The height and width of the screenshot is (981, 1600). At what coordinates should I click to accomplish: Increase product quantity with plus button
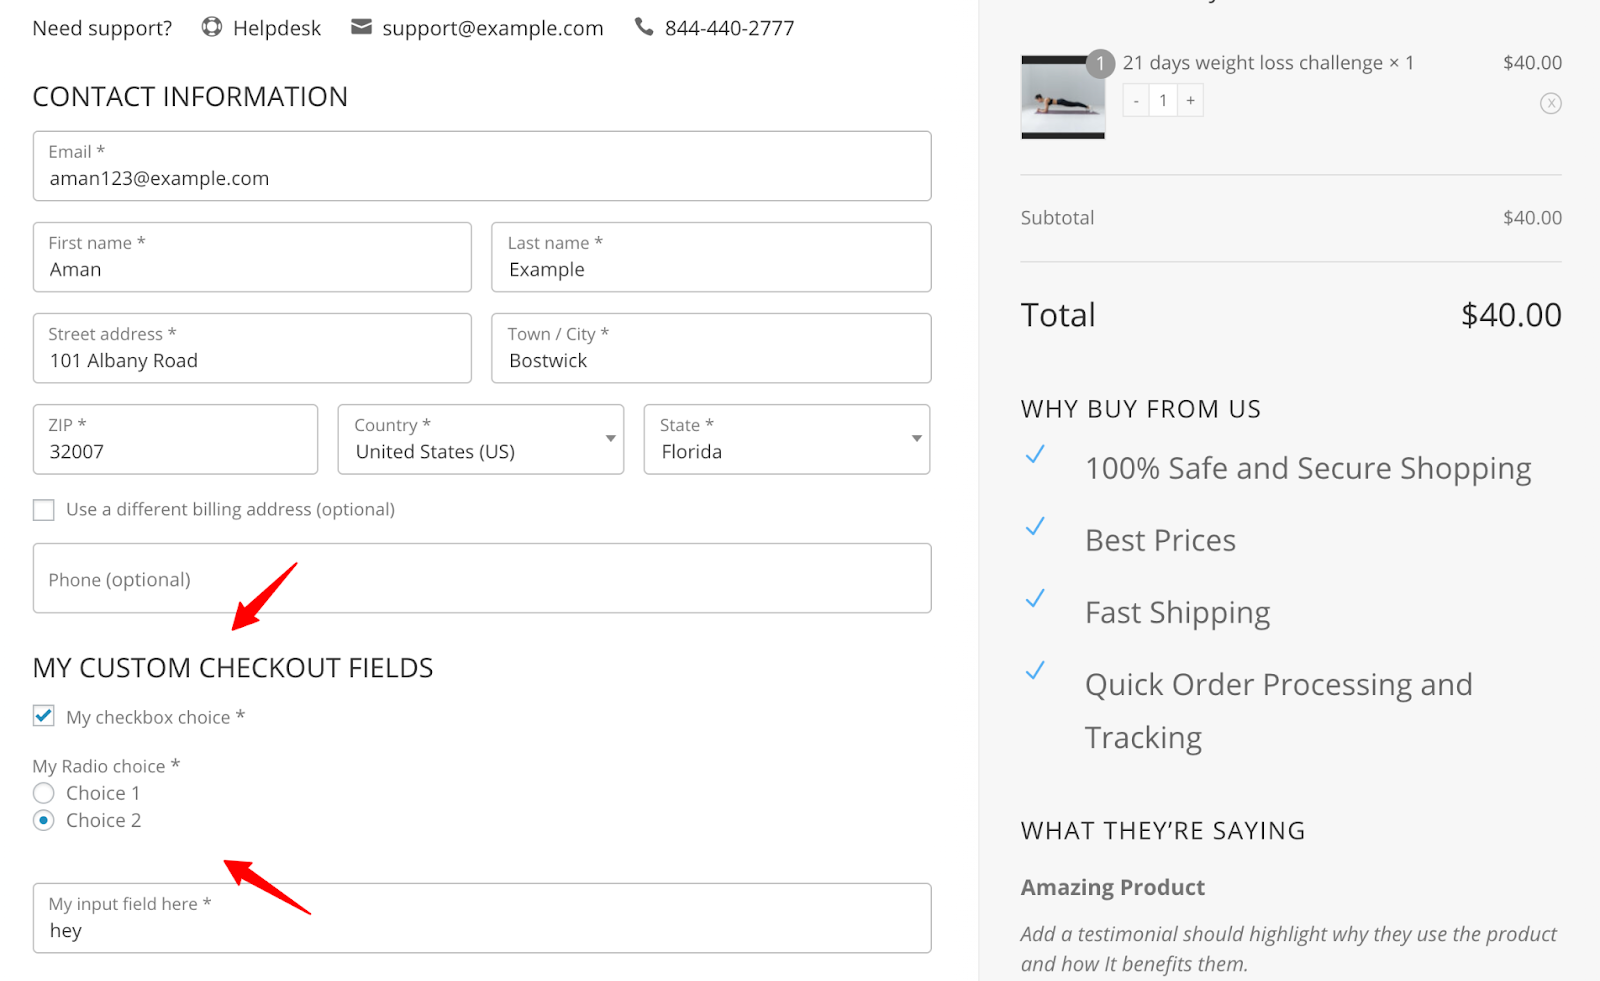[1190, 100]
